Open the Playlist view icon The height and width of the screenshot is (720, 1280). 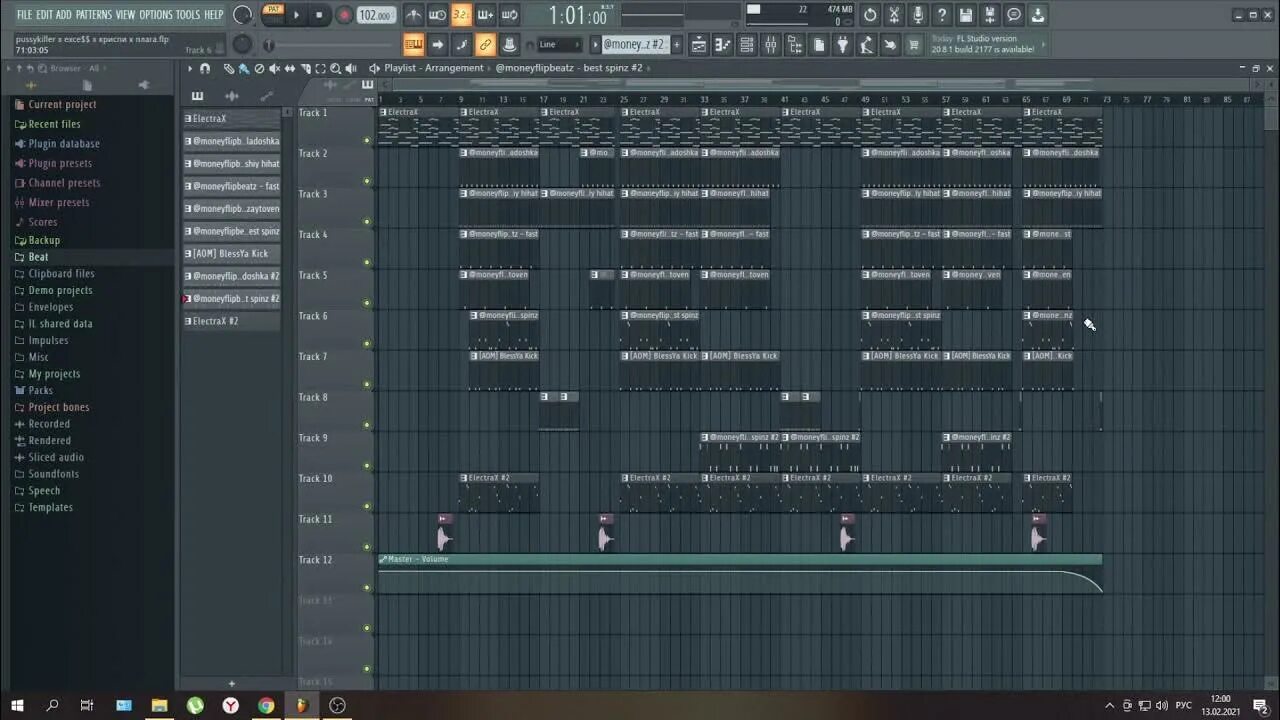[699, 44]
